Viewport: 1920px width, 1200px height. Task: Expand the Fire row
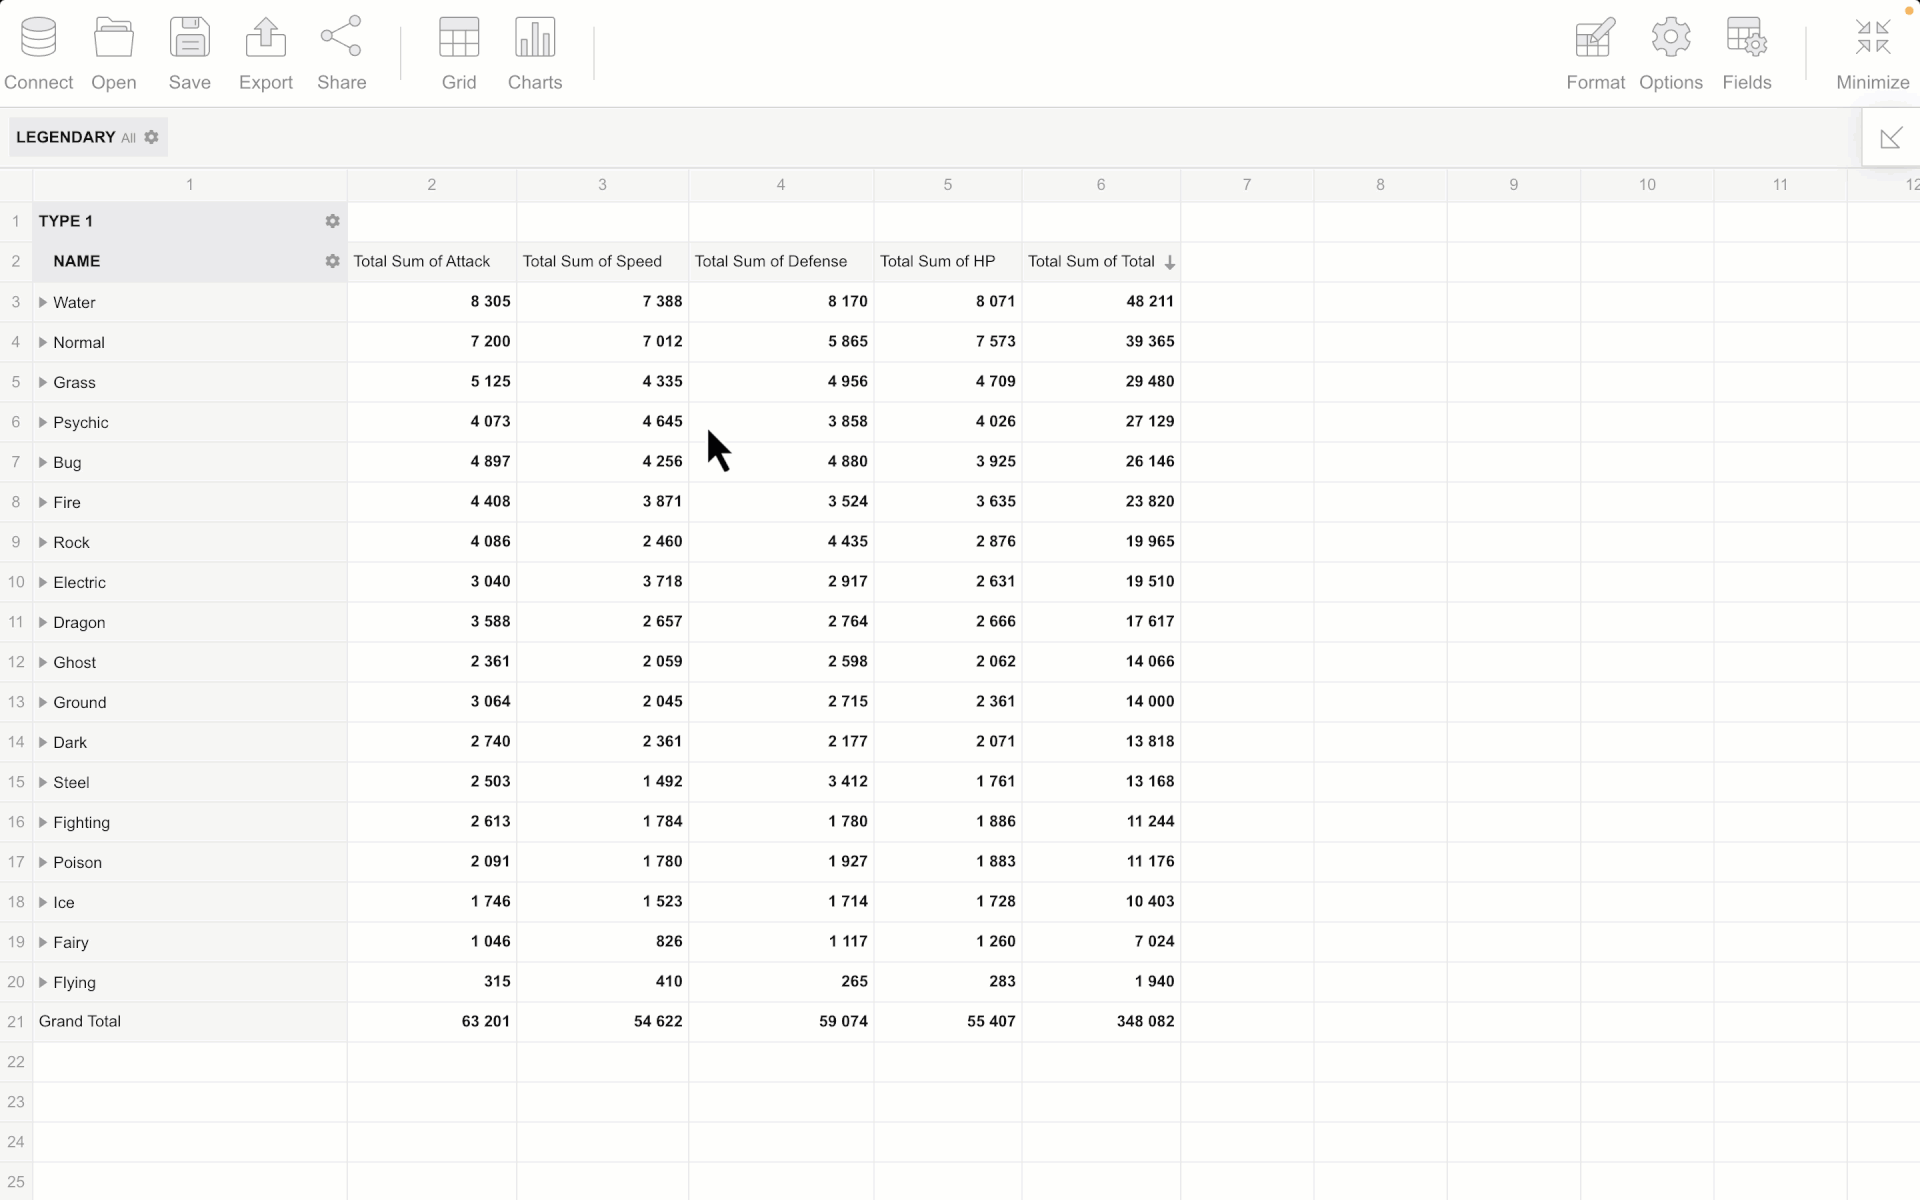click(43, 502)
